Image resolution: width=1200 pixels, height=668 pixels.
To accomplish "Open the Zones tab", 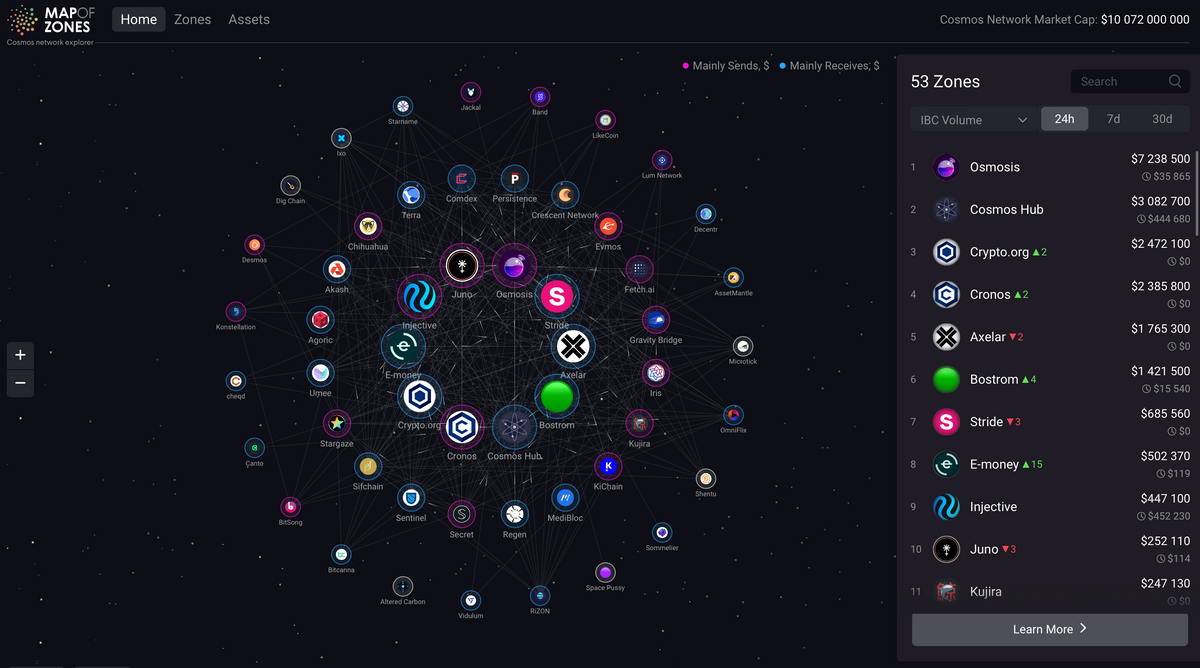I will [x=192, y=19].
